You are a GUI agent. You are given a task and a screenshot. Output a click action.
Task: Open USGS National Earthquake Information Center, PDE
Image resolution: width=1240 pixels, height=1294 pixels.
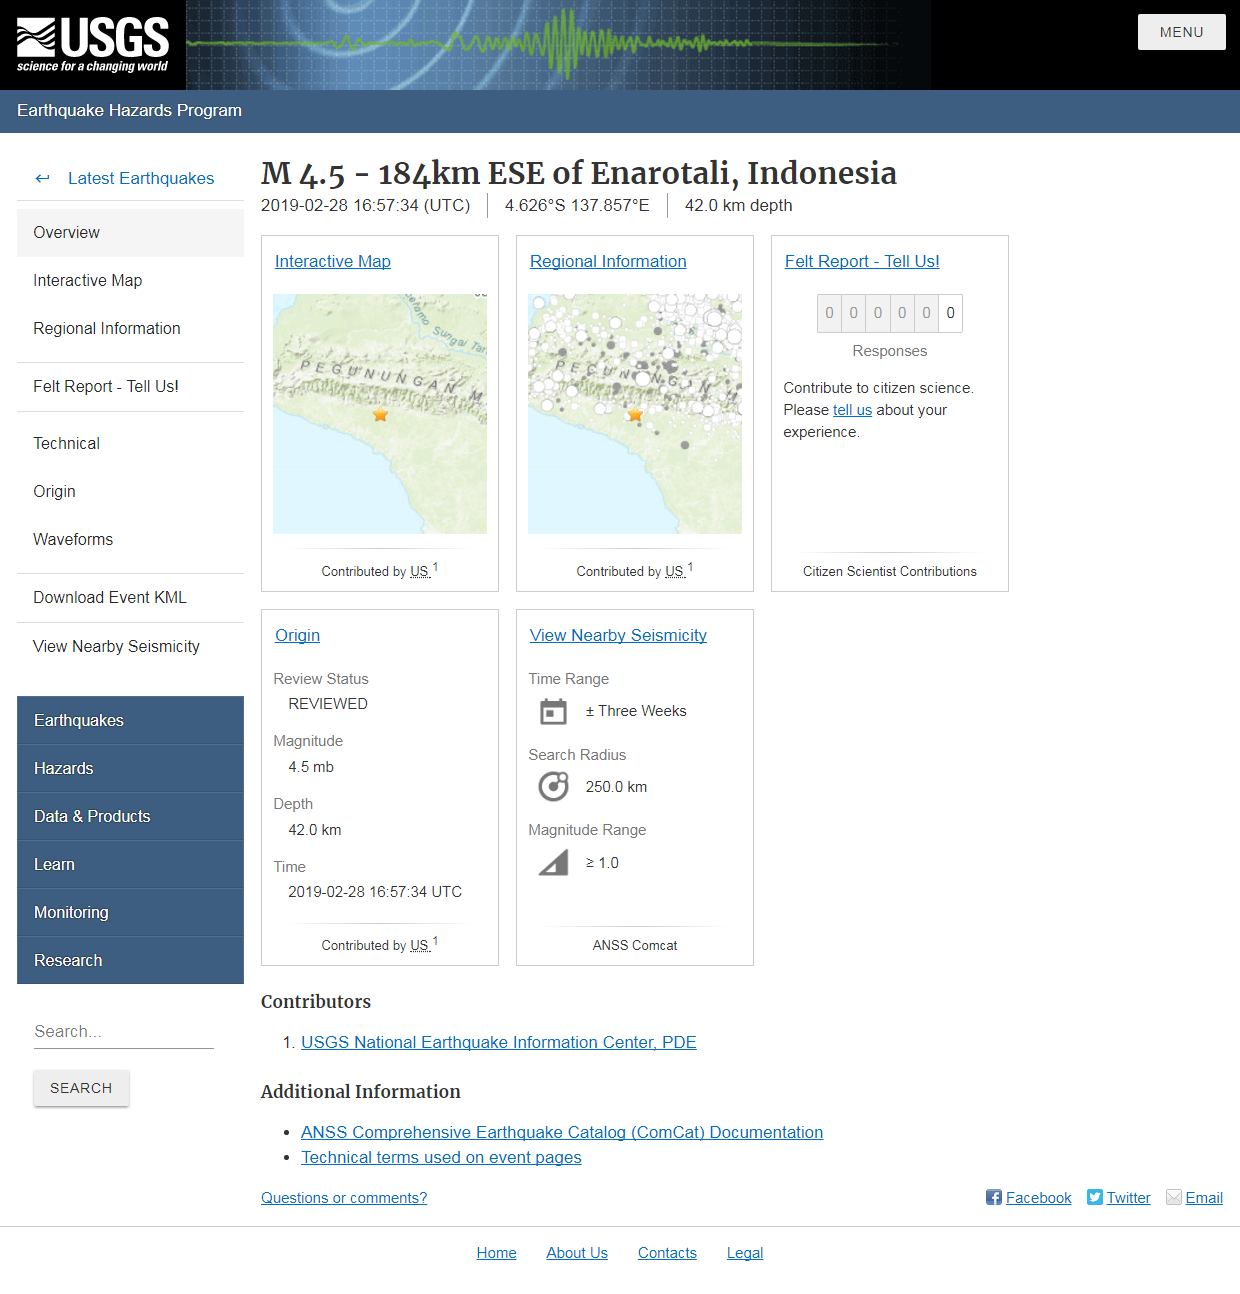click(499, 1042)
